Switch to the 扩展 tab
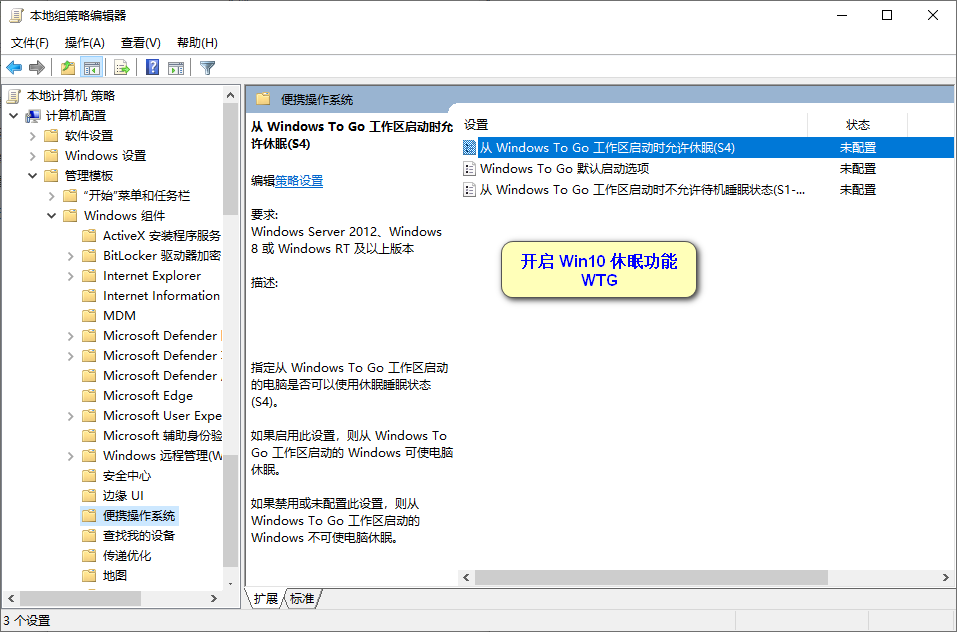 265,598
